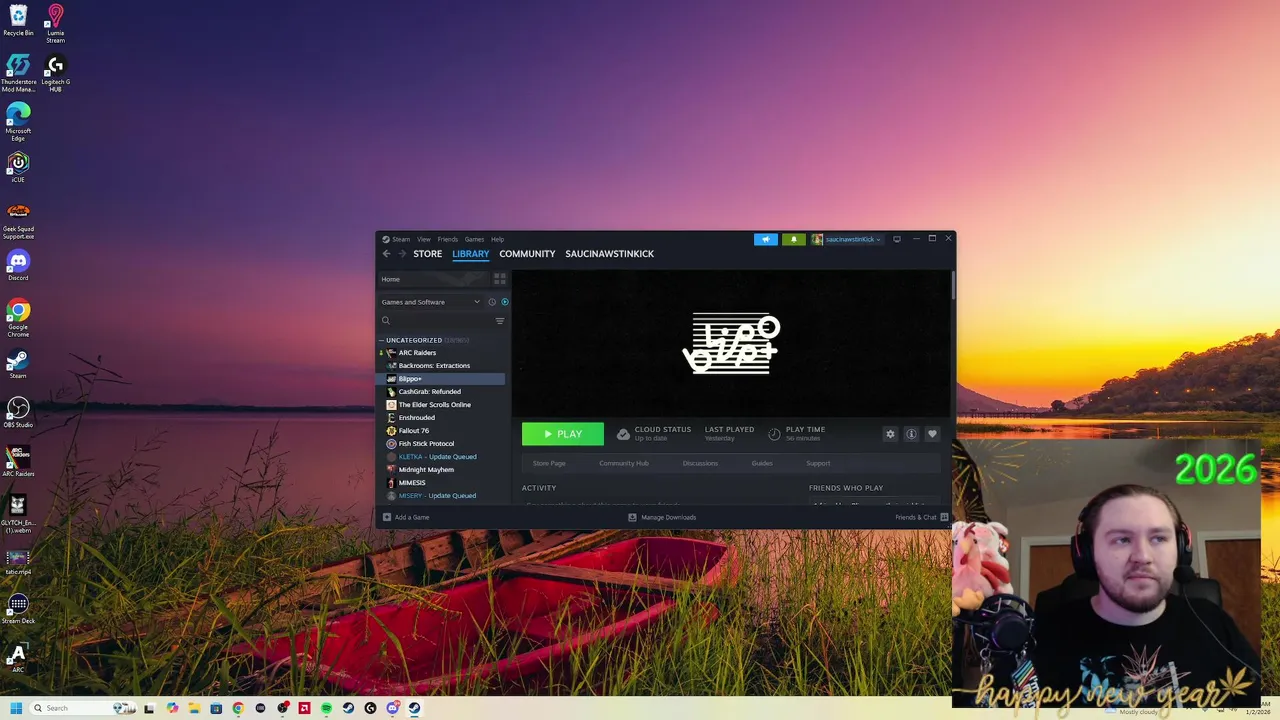
Task: Open Spotify from the taskbar
Action: (326, 708)
